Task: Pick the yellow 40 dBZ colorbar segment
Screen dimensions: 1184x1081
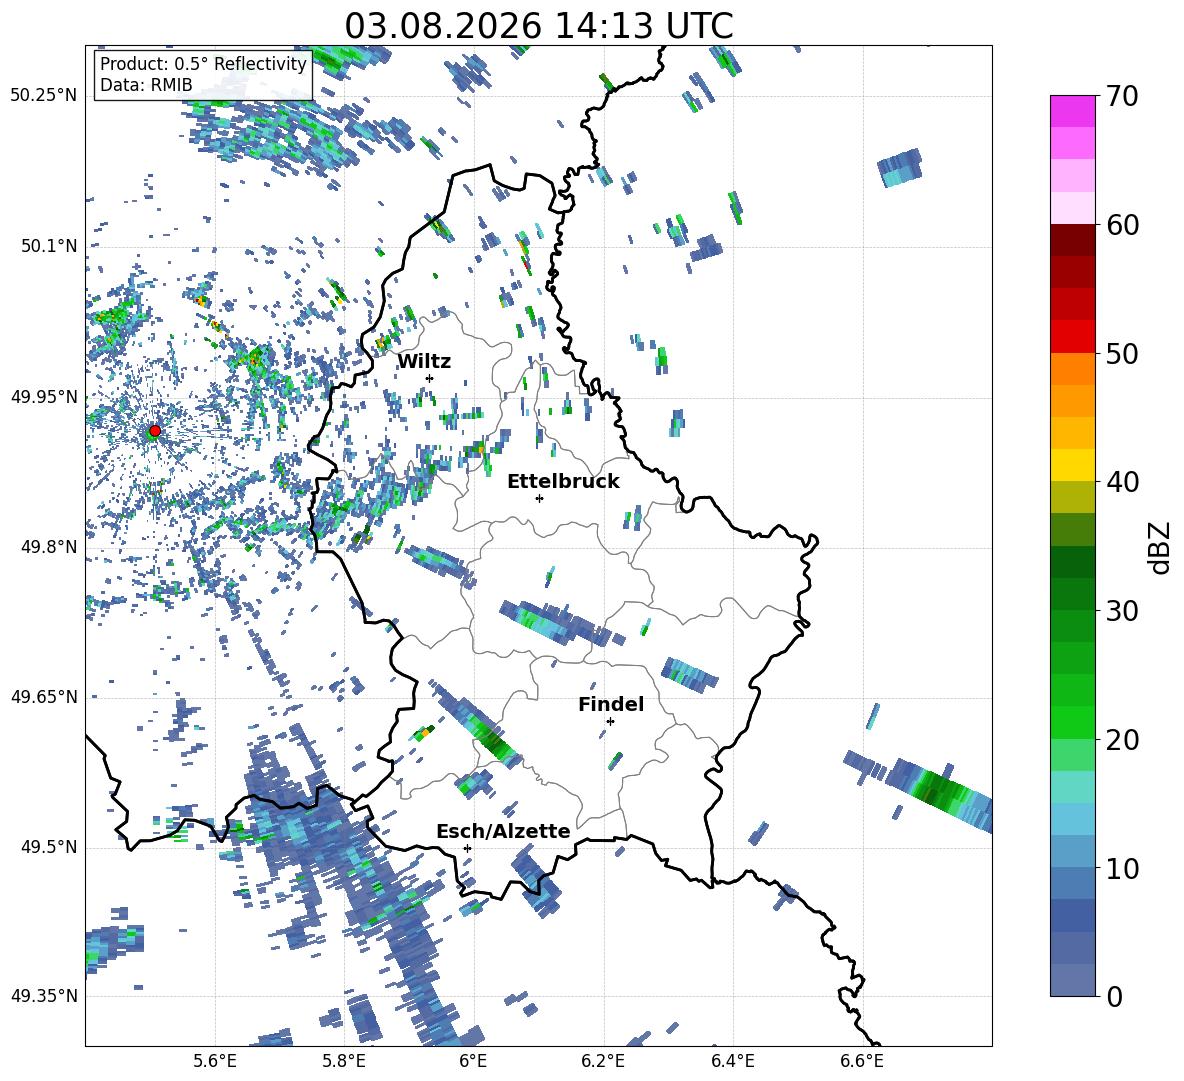Action: 1072,465
